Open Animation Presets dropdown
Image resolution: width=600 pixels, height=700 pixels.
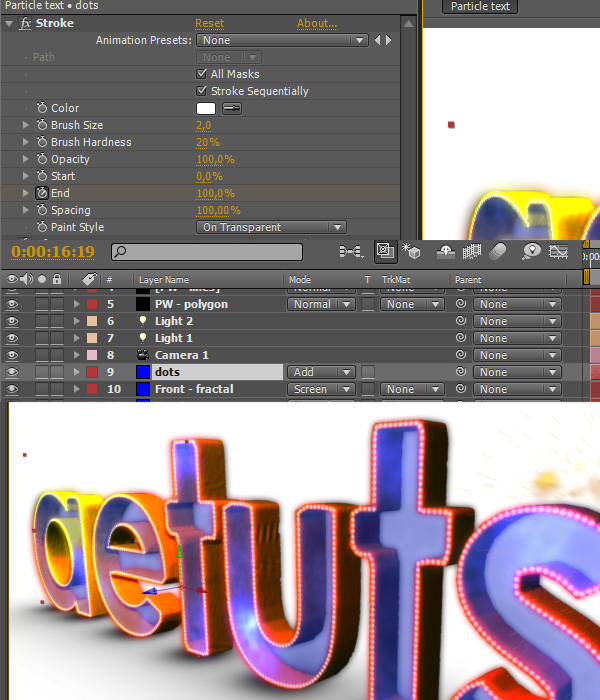pyautogui.click(x=282, y=40)
